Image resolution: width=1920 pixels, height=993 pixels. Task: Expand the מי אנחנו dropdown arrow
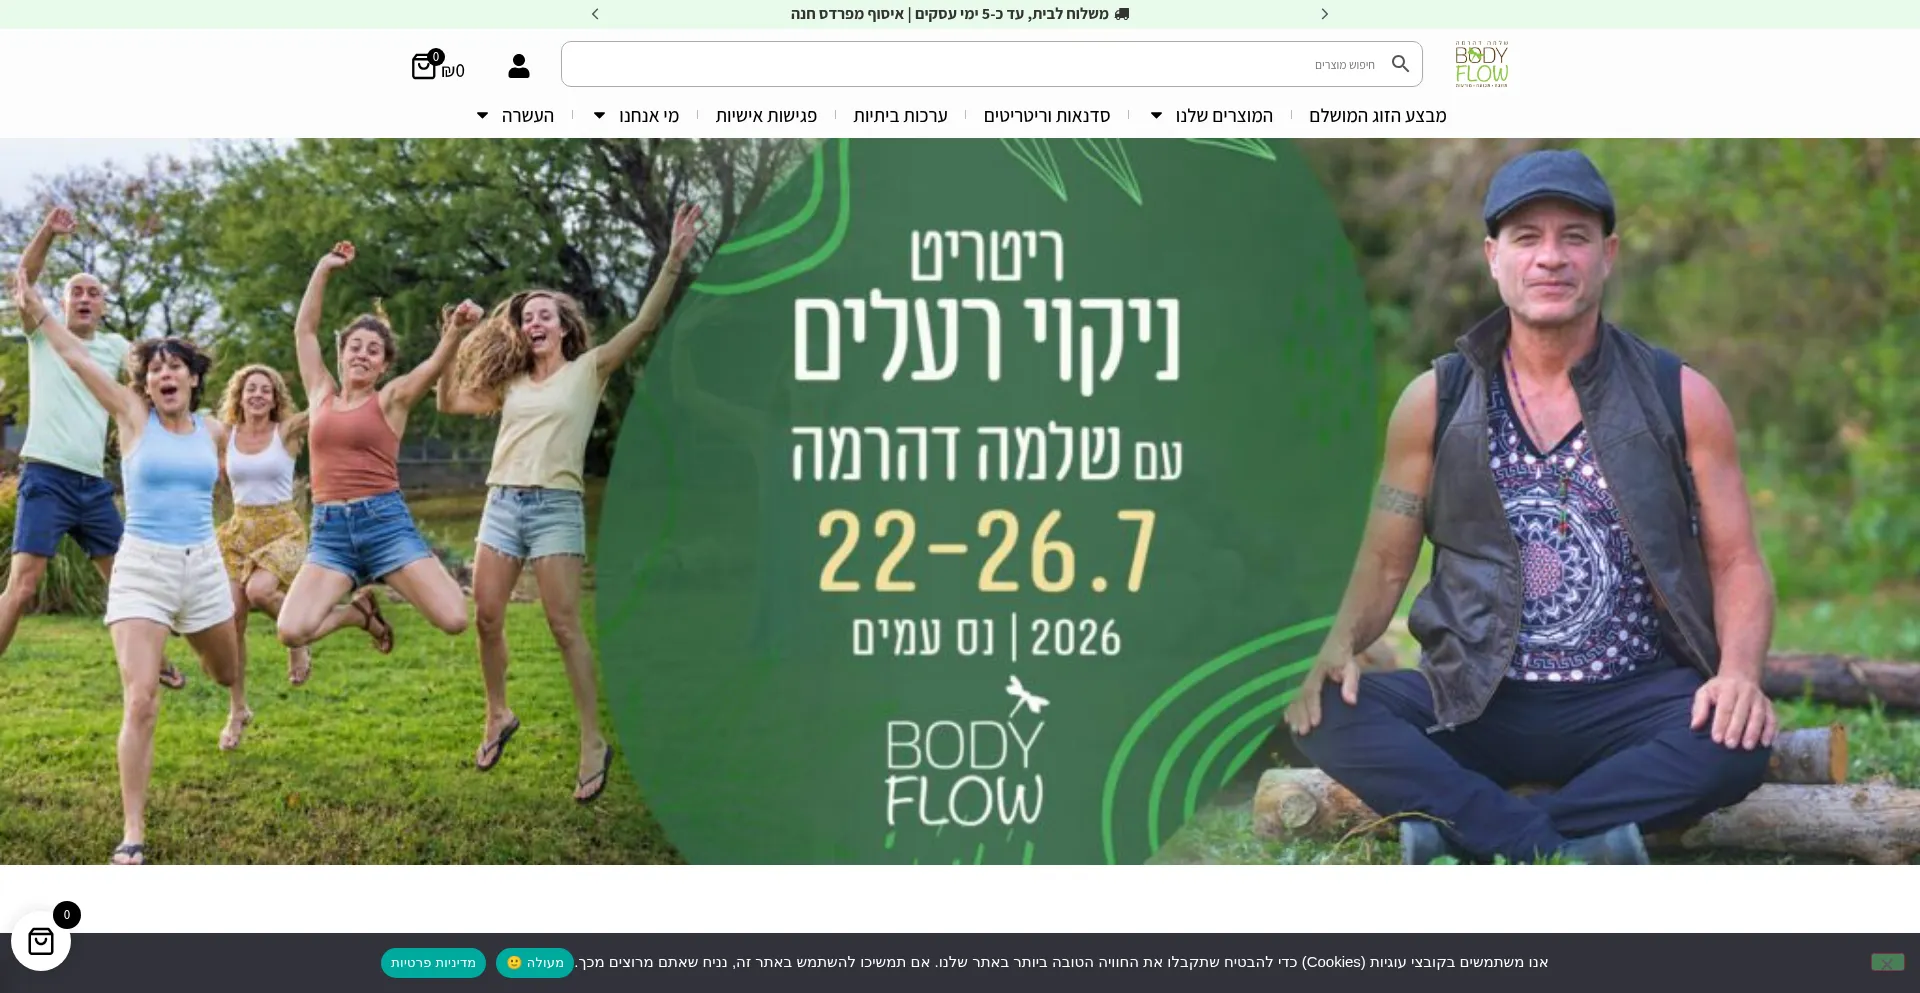[x=599, y=116]
